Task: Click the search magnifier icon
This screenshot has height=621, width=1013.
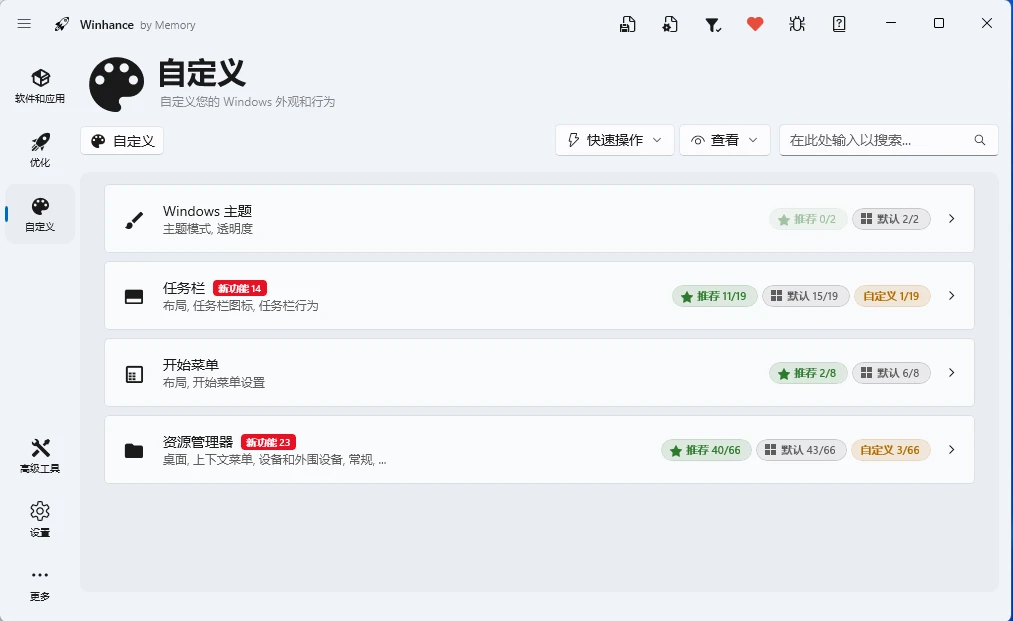Action: pos(980,140)
